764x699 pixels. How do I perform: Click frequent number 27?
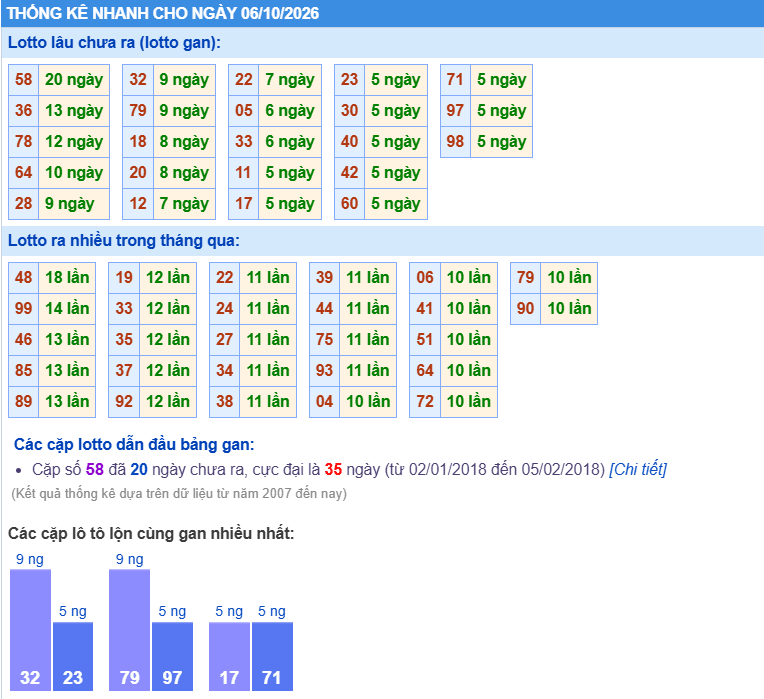click(225, 340)
